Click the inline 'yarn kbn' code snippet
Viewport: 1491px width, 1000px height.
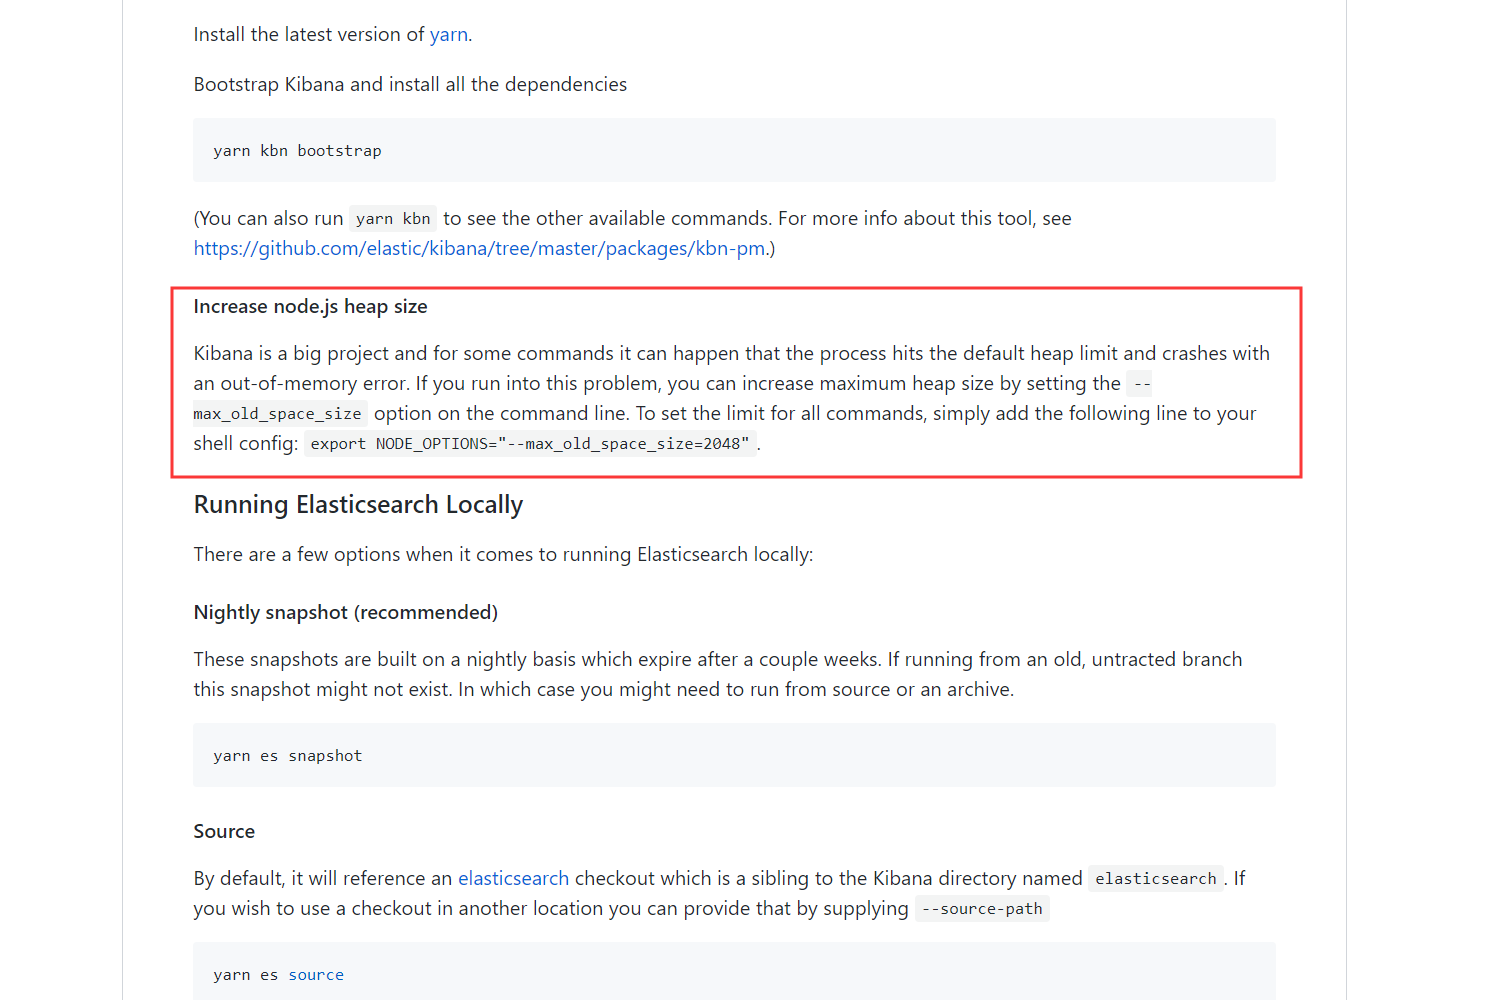[x=393, y=219]
